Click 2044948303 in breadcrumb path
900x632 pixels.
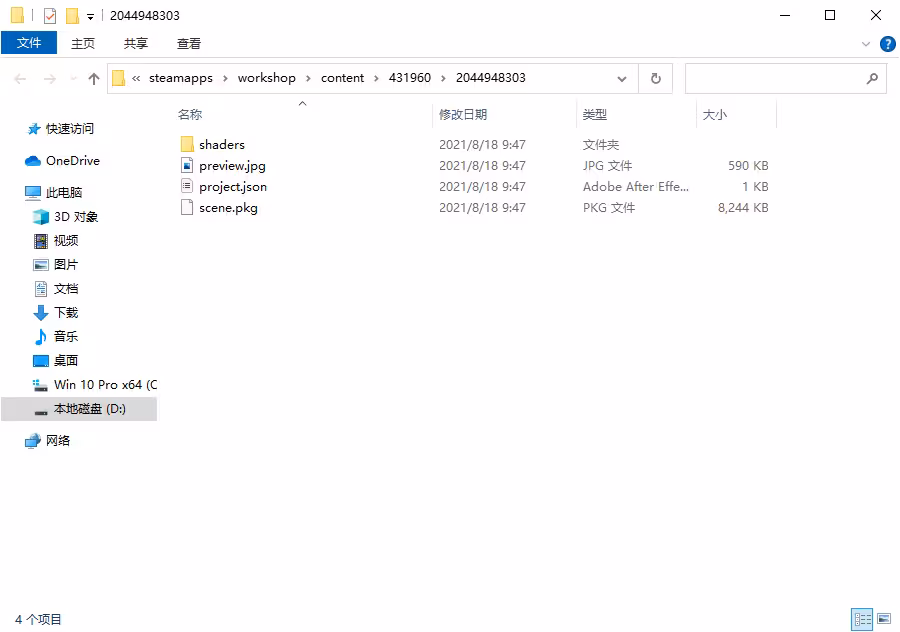point(491,78)
